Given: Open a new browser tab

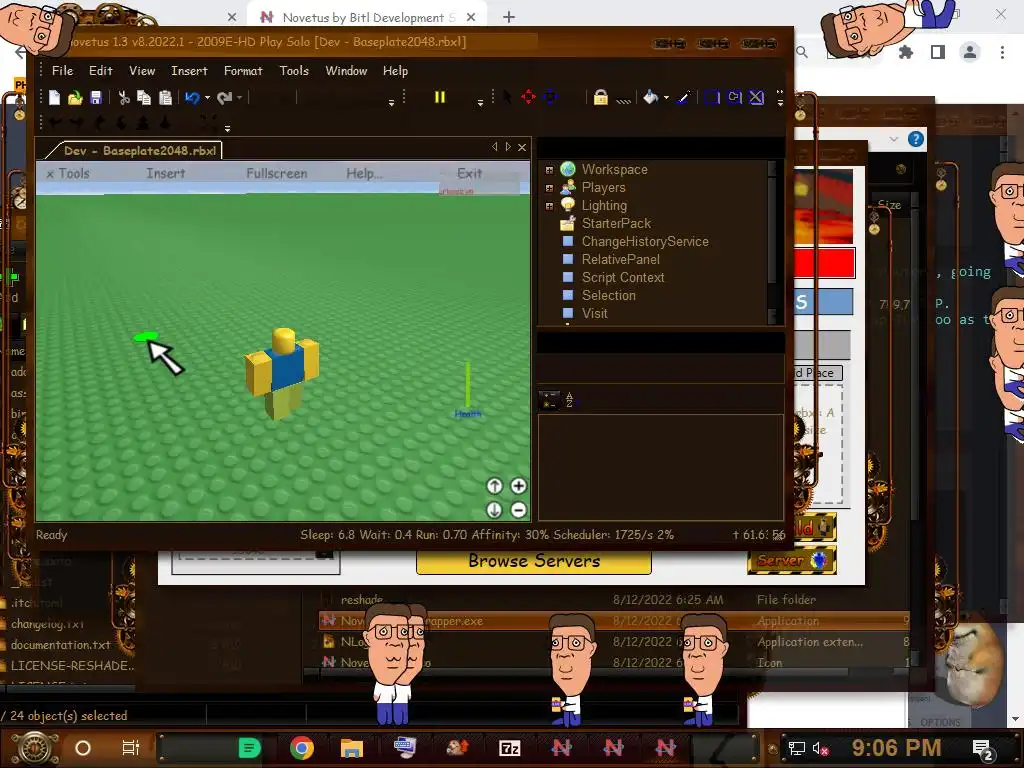Looking at the screenshot, I should (x=509, y=17).
